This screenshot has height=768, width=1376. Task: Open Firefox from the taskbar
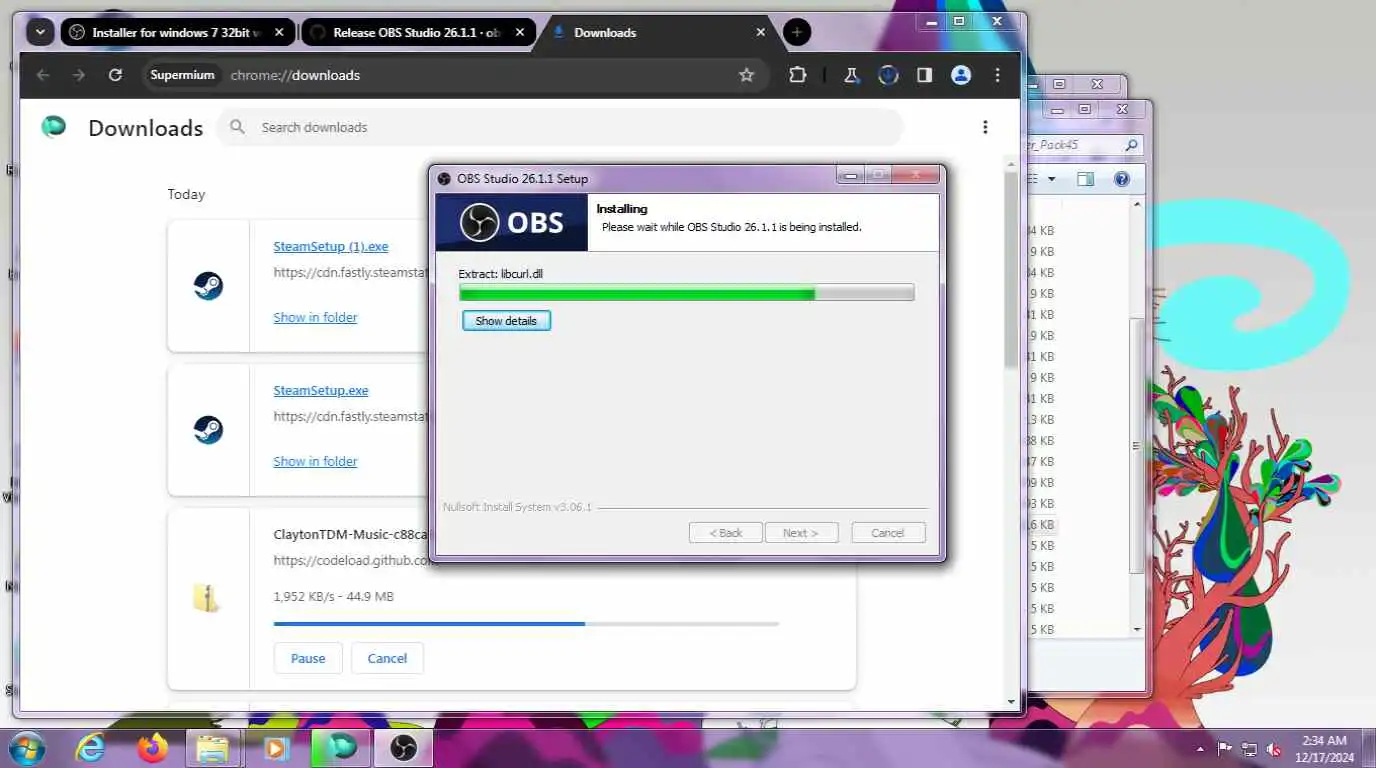click(x=153, y=747)
